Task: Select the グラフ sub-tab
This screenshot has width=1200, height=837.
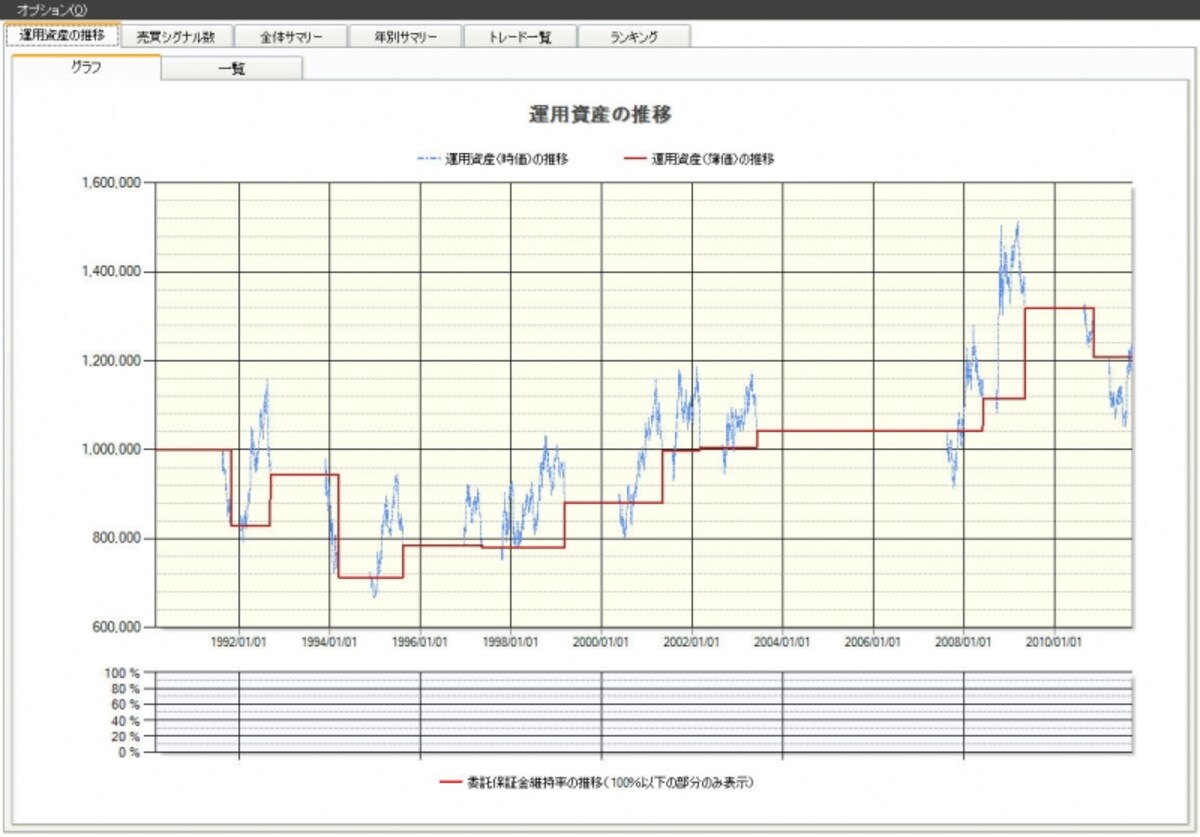Action: click(86, 68)
